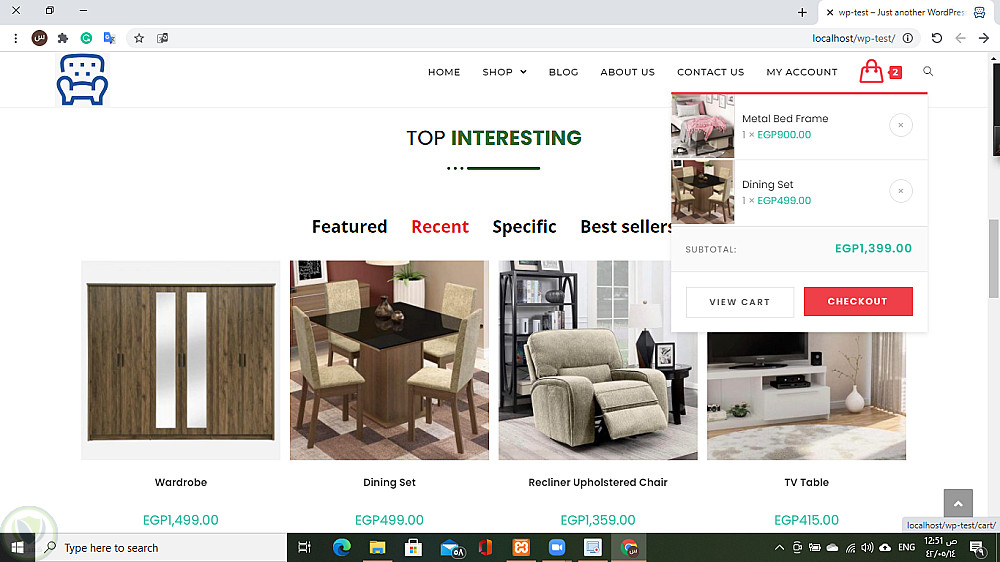Click Dining Set product image in grid
This screenshot has height=562, width=1000.
click(389, 360)
